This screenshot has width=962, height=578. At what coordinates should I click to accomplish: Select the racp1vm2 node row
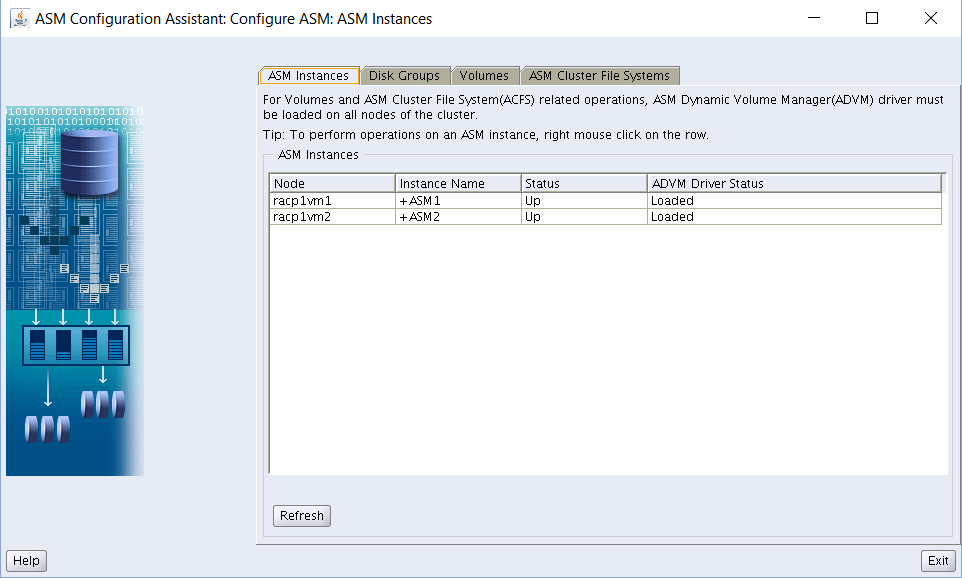coord(332,217)
